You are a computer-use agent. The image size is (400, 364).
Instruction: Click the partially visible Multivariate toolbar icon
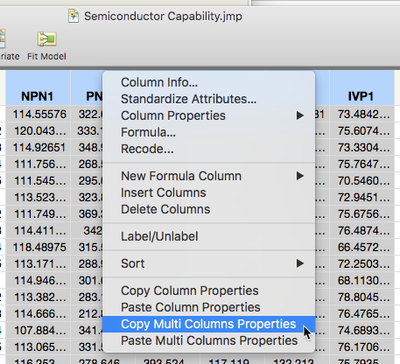click(2, 39)
